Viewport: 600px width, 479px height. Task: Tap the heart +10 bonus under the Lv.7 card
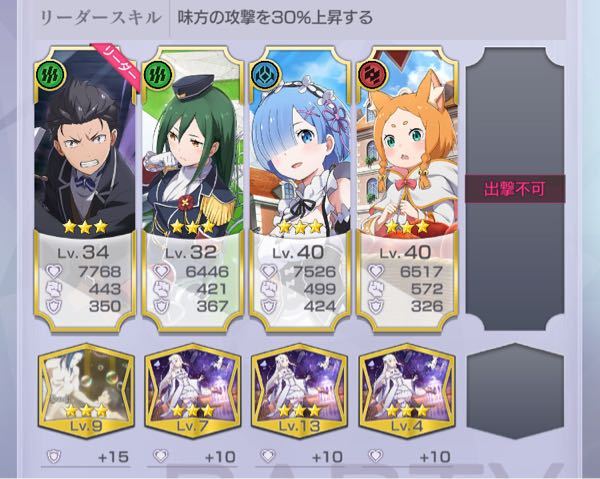coord(193,457)
